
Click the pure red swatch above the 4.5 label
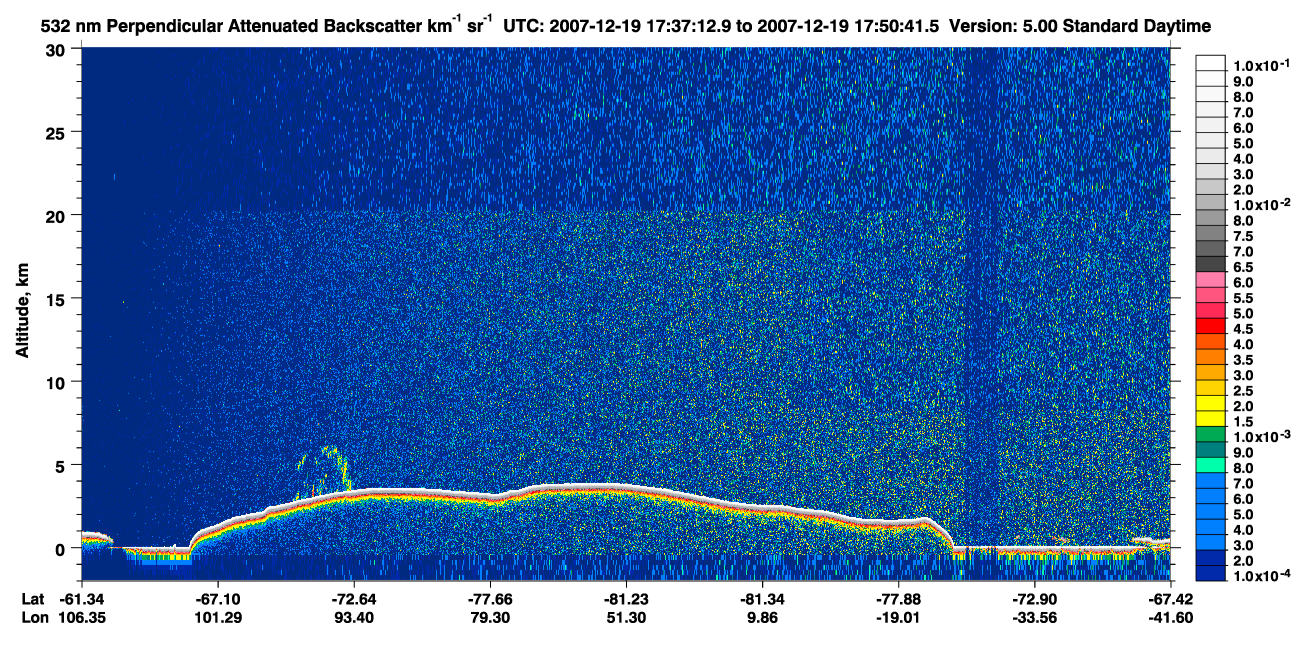tap(1210, 328)
